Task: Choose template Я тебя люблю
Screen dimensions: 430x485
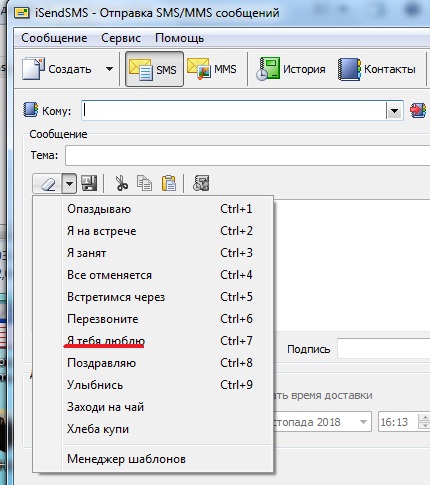Action: [153, 341]
